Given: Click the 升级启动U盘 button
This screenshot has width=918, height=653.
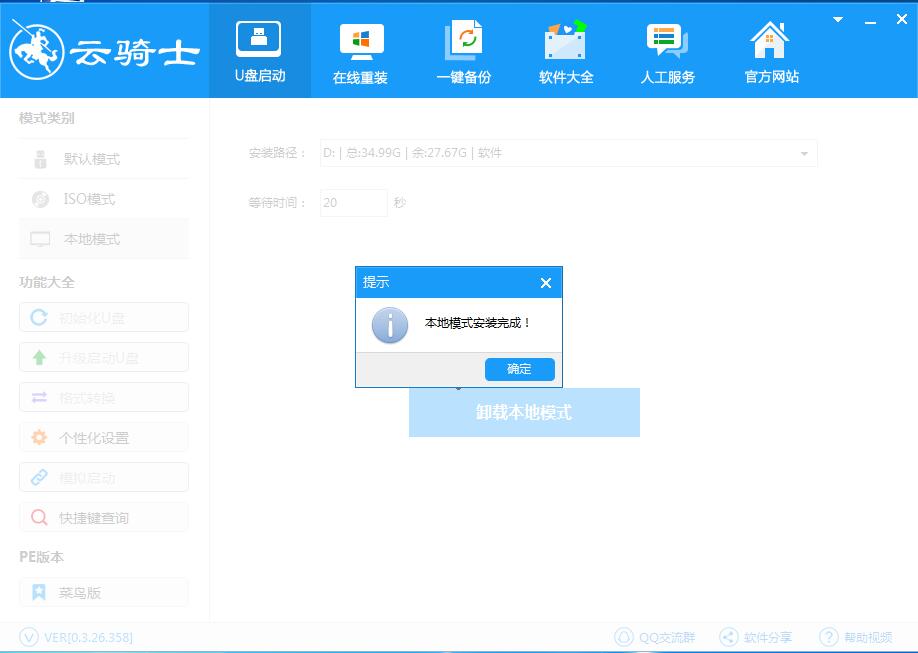Looking at the screenshot, I should 104,357.
